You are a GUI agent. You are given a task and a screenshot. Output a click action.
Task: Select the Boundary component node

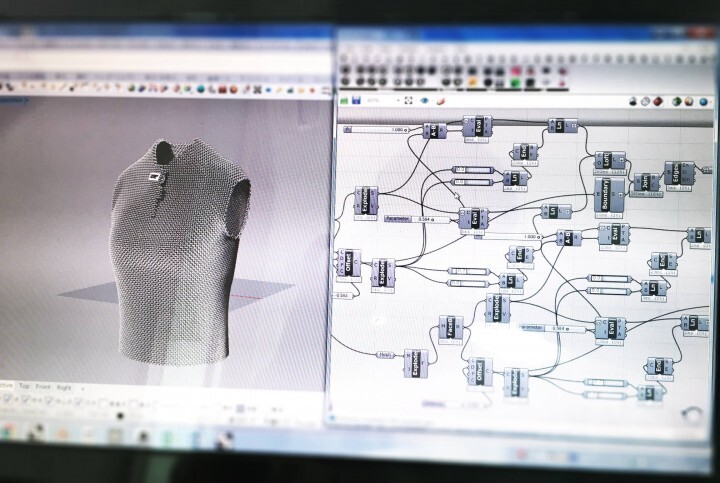click(x=603, y=193)
